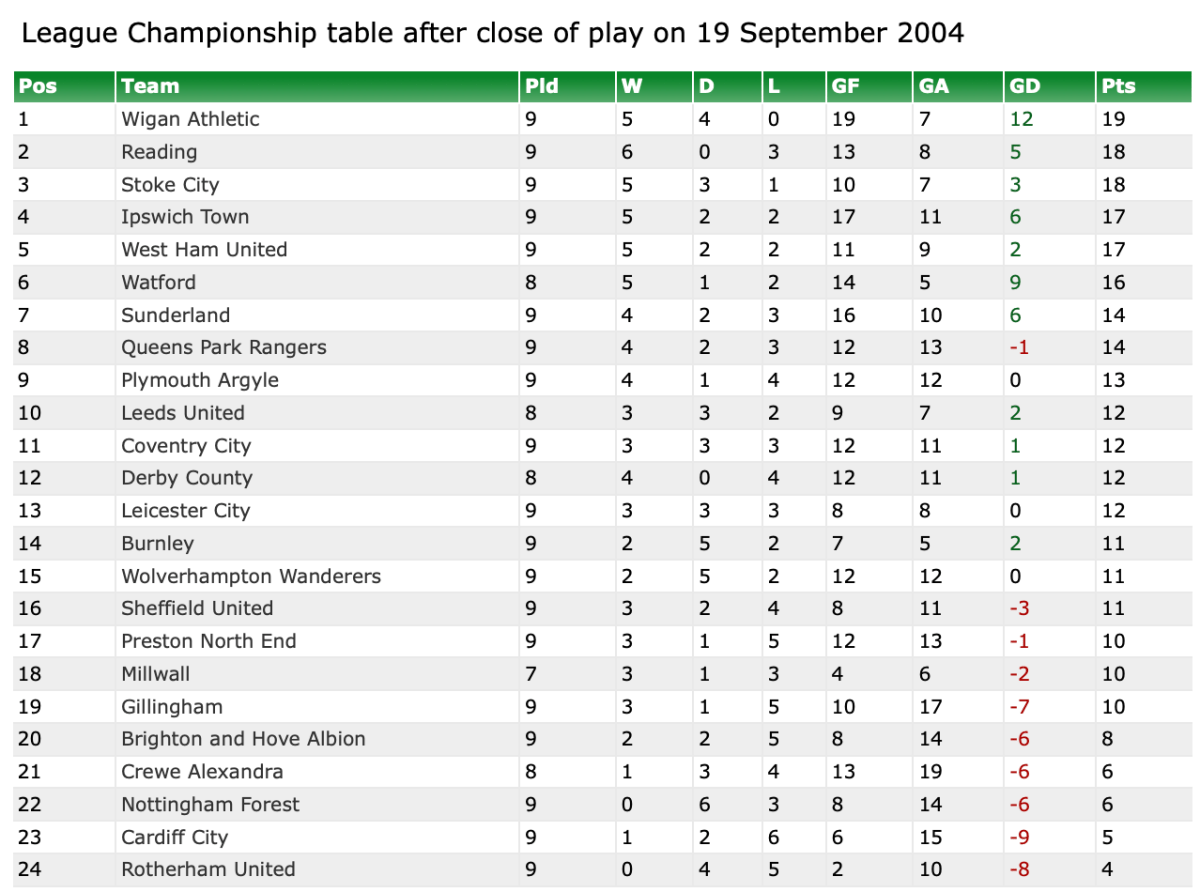
Task: Click the Pos column header
Action: 38,86
